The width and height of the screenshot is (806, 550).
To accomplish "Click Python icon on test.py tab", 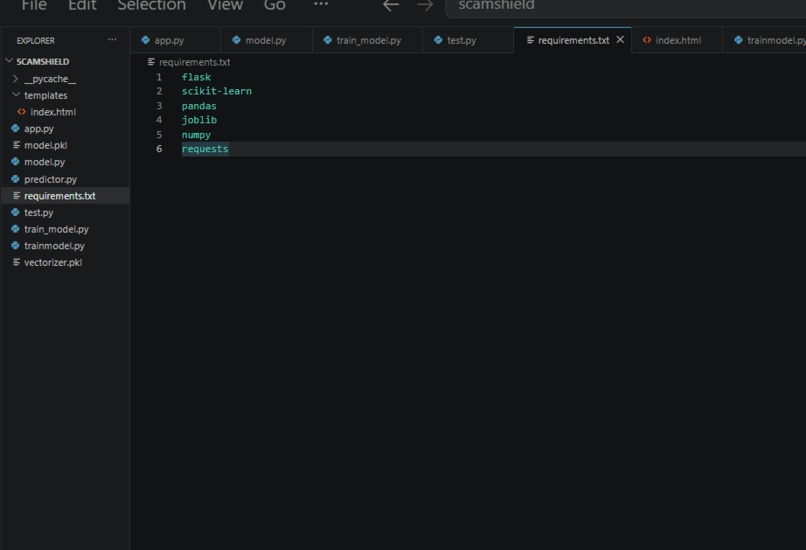I will point(438,40).
